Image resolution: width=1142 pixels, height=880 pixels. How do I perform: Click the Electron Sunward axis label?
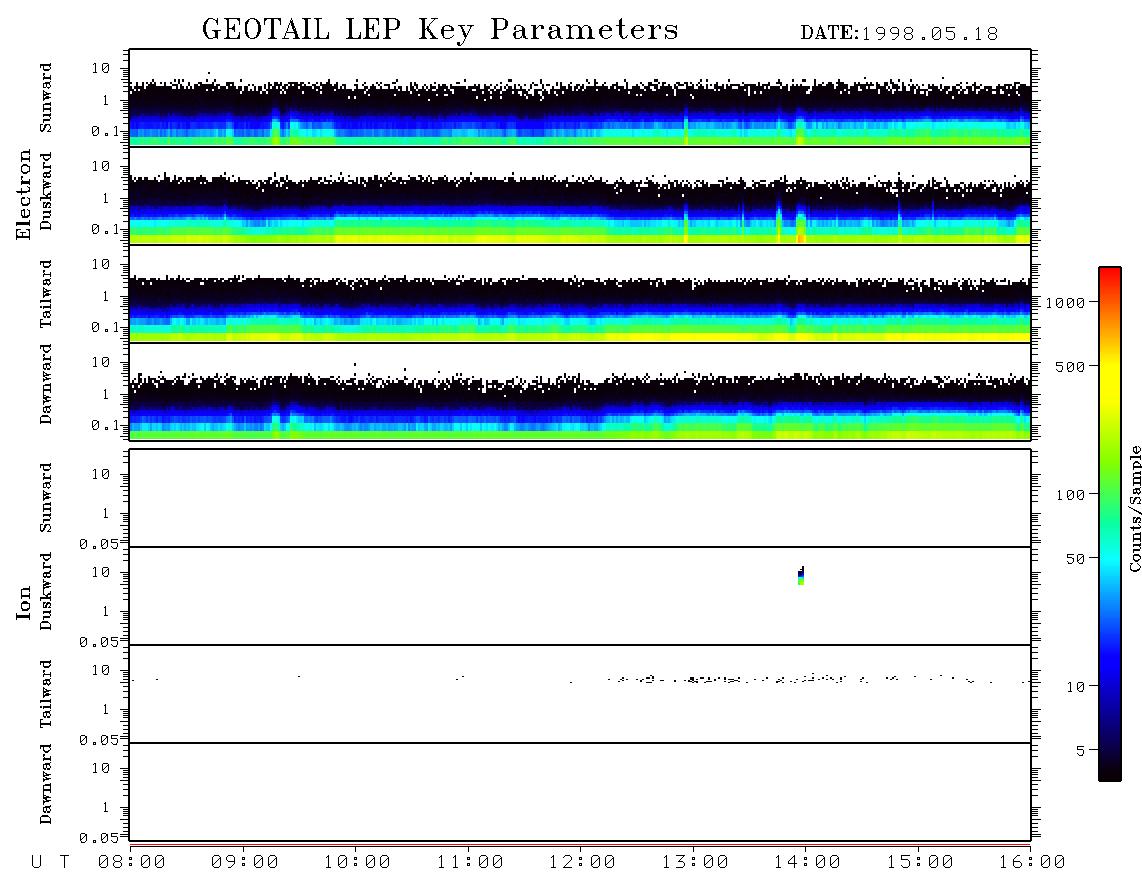pyautogui.click(x=46, y=98)
